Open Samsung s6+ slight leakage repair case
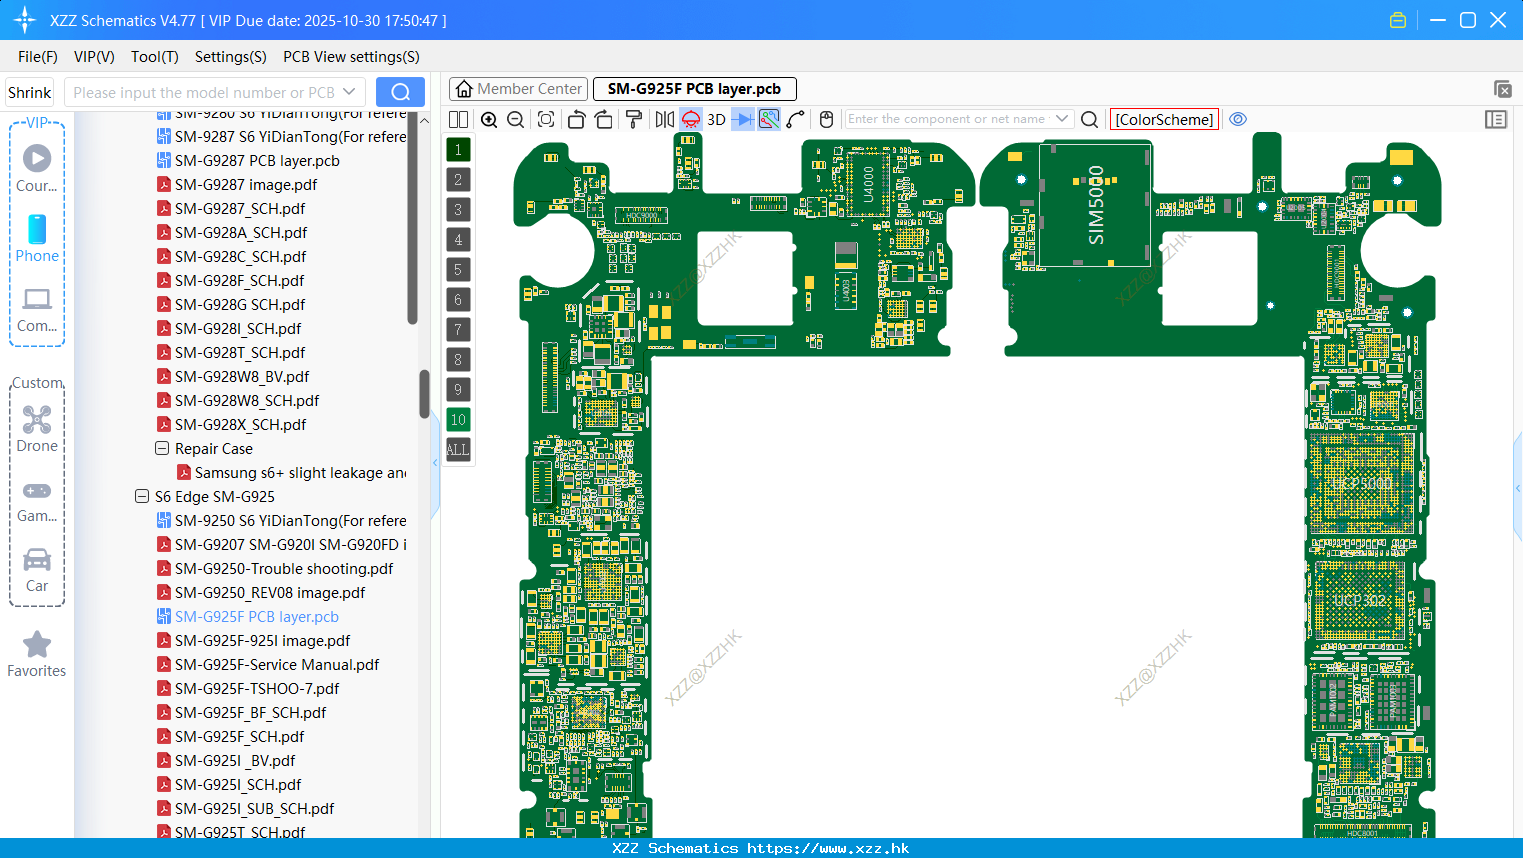 coord(300,473)
